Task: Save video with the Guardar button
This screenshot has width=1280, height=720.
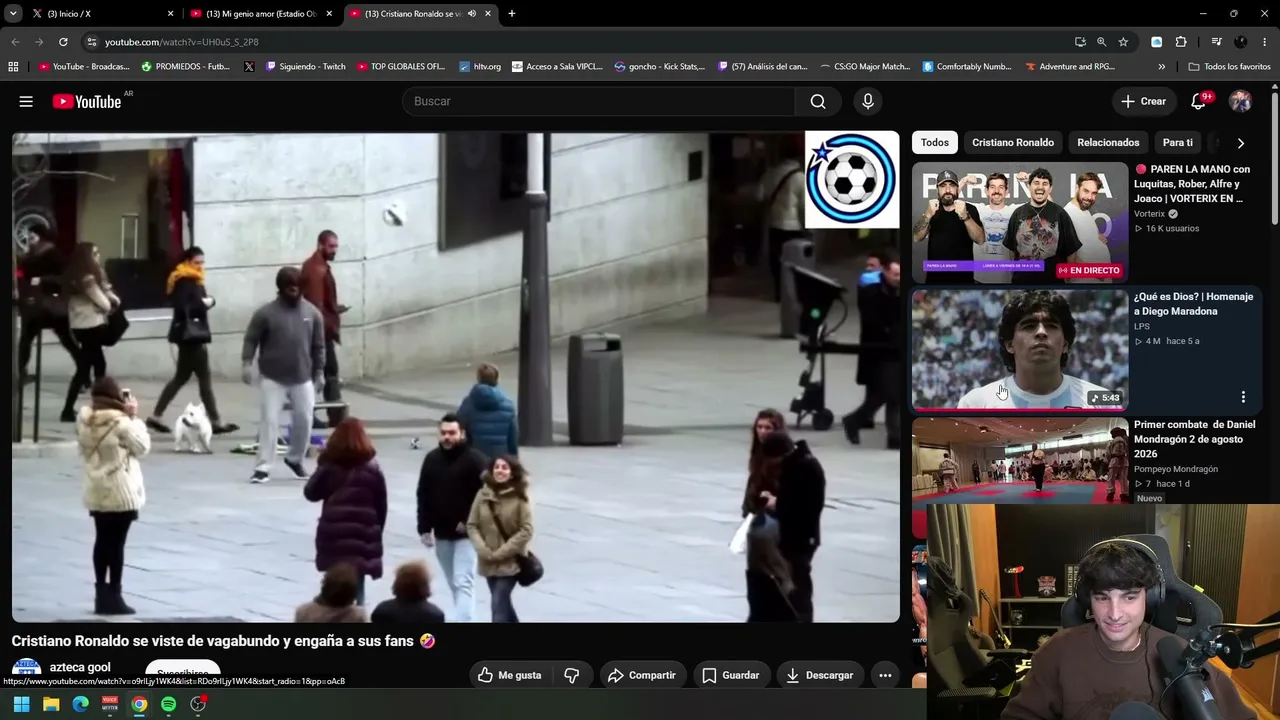Action: (x=730, y=675)
